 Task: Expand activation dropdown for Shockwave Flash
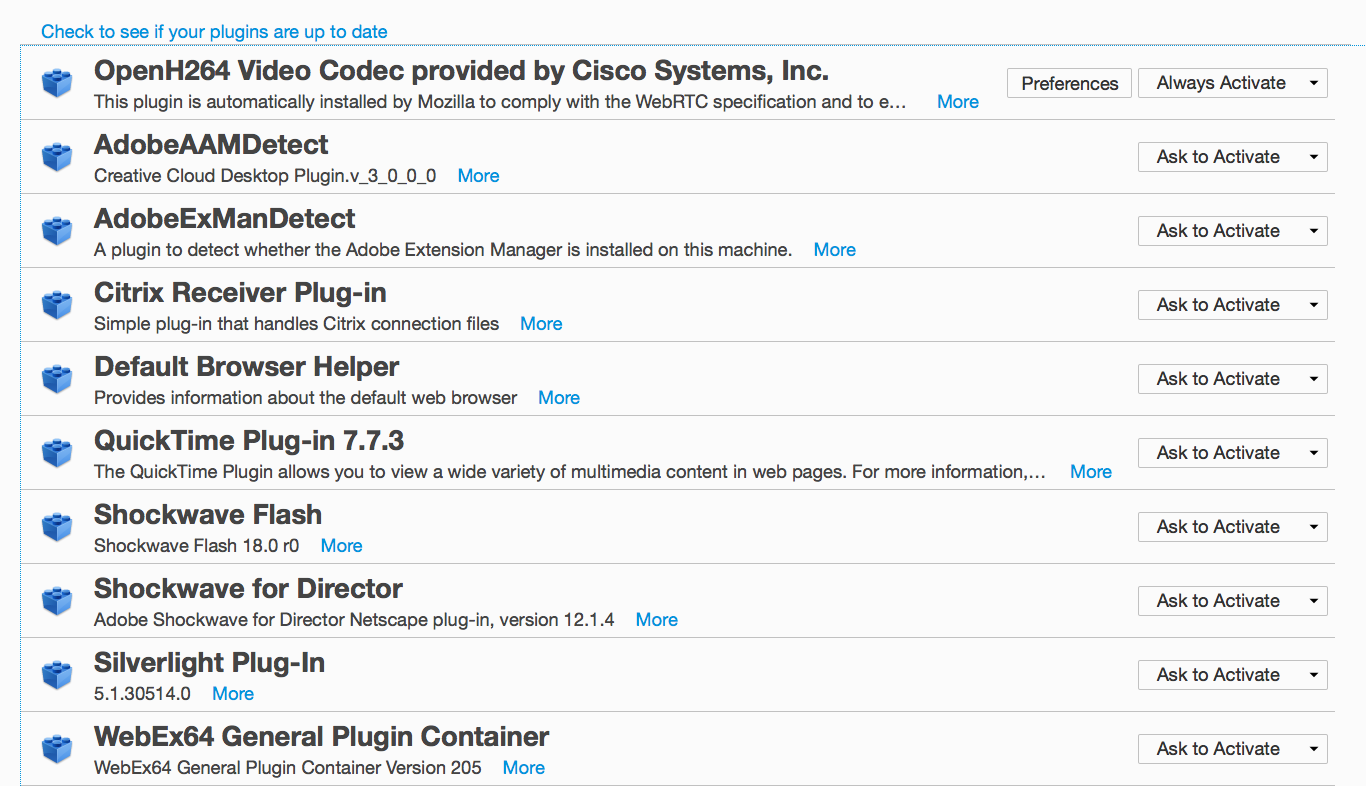pyautogui.click(x=1232, y=527)
